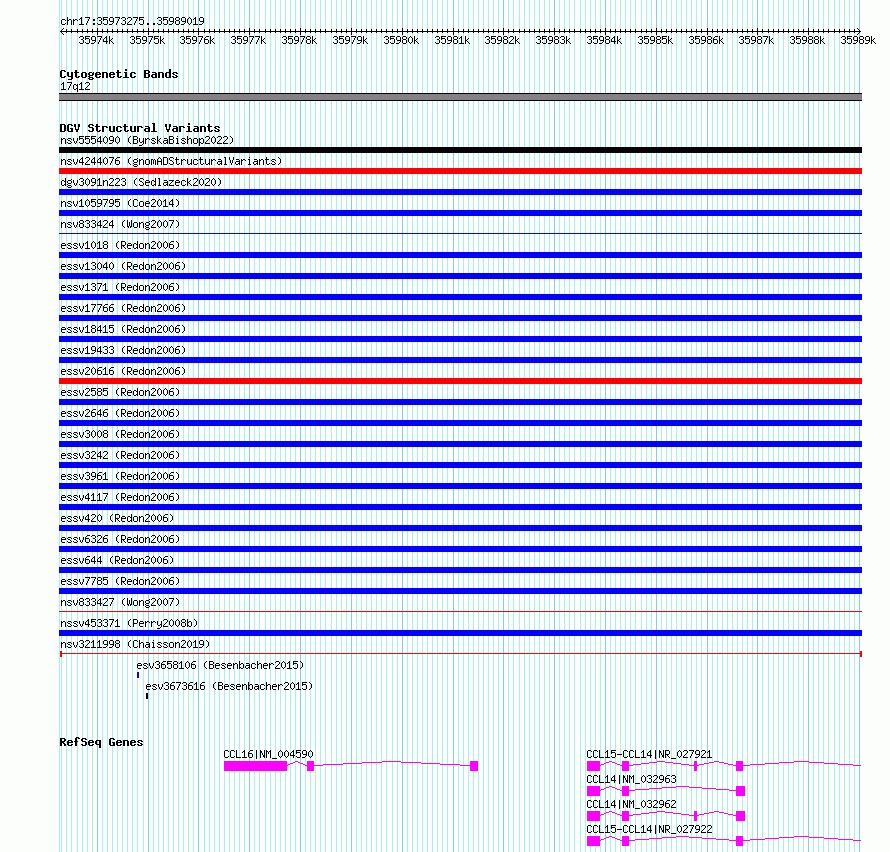The height and width of the screenshot is (852, 890).
Task: Open variant essv13040 (Redon2006)
Action: point(123,266)
